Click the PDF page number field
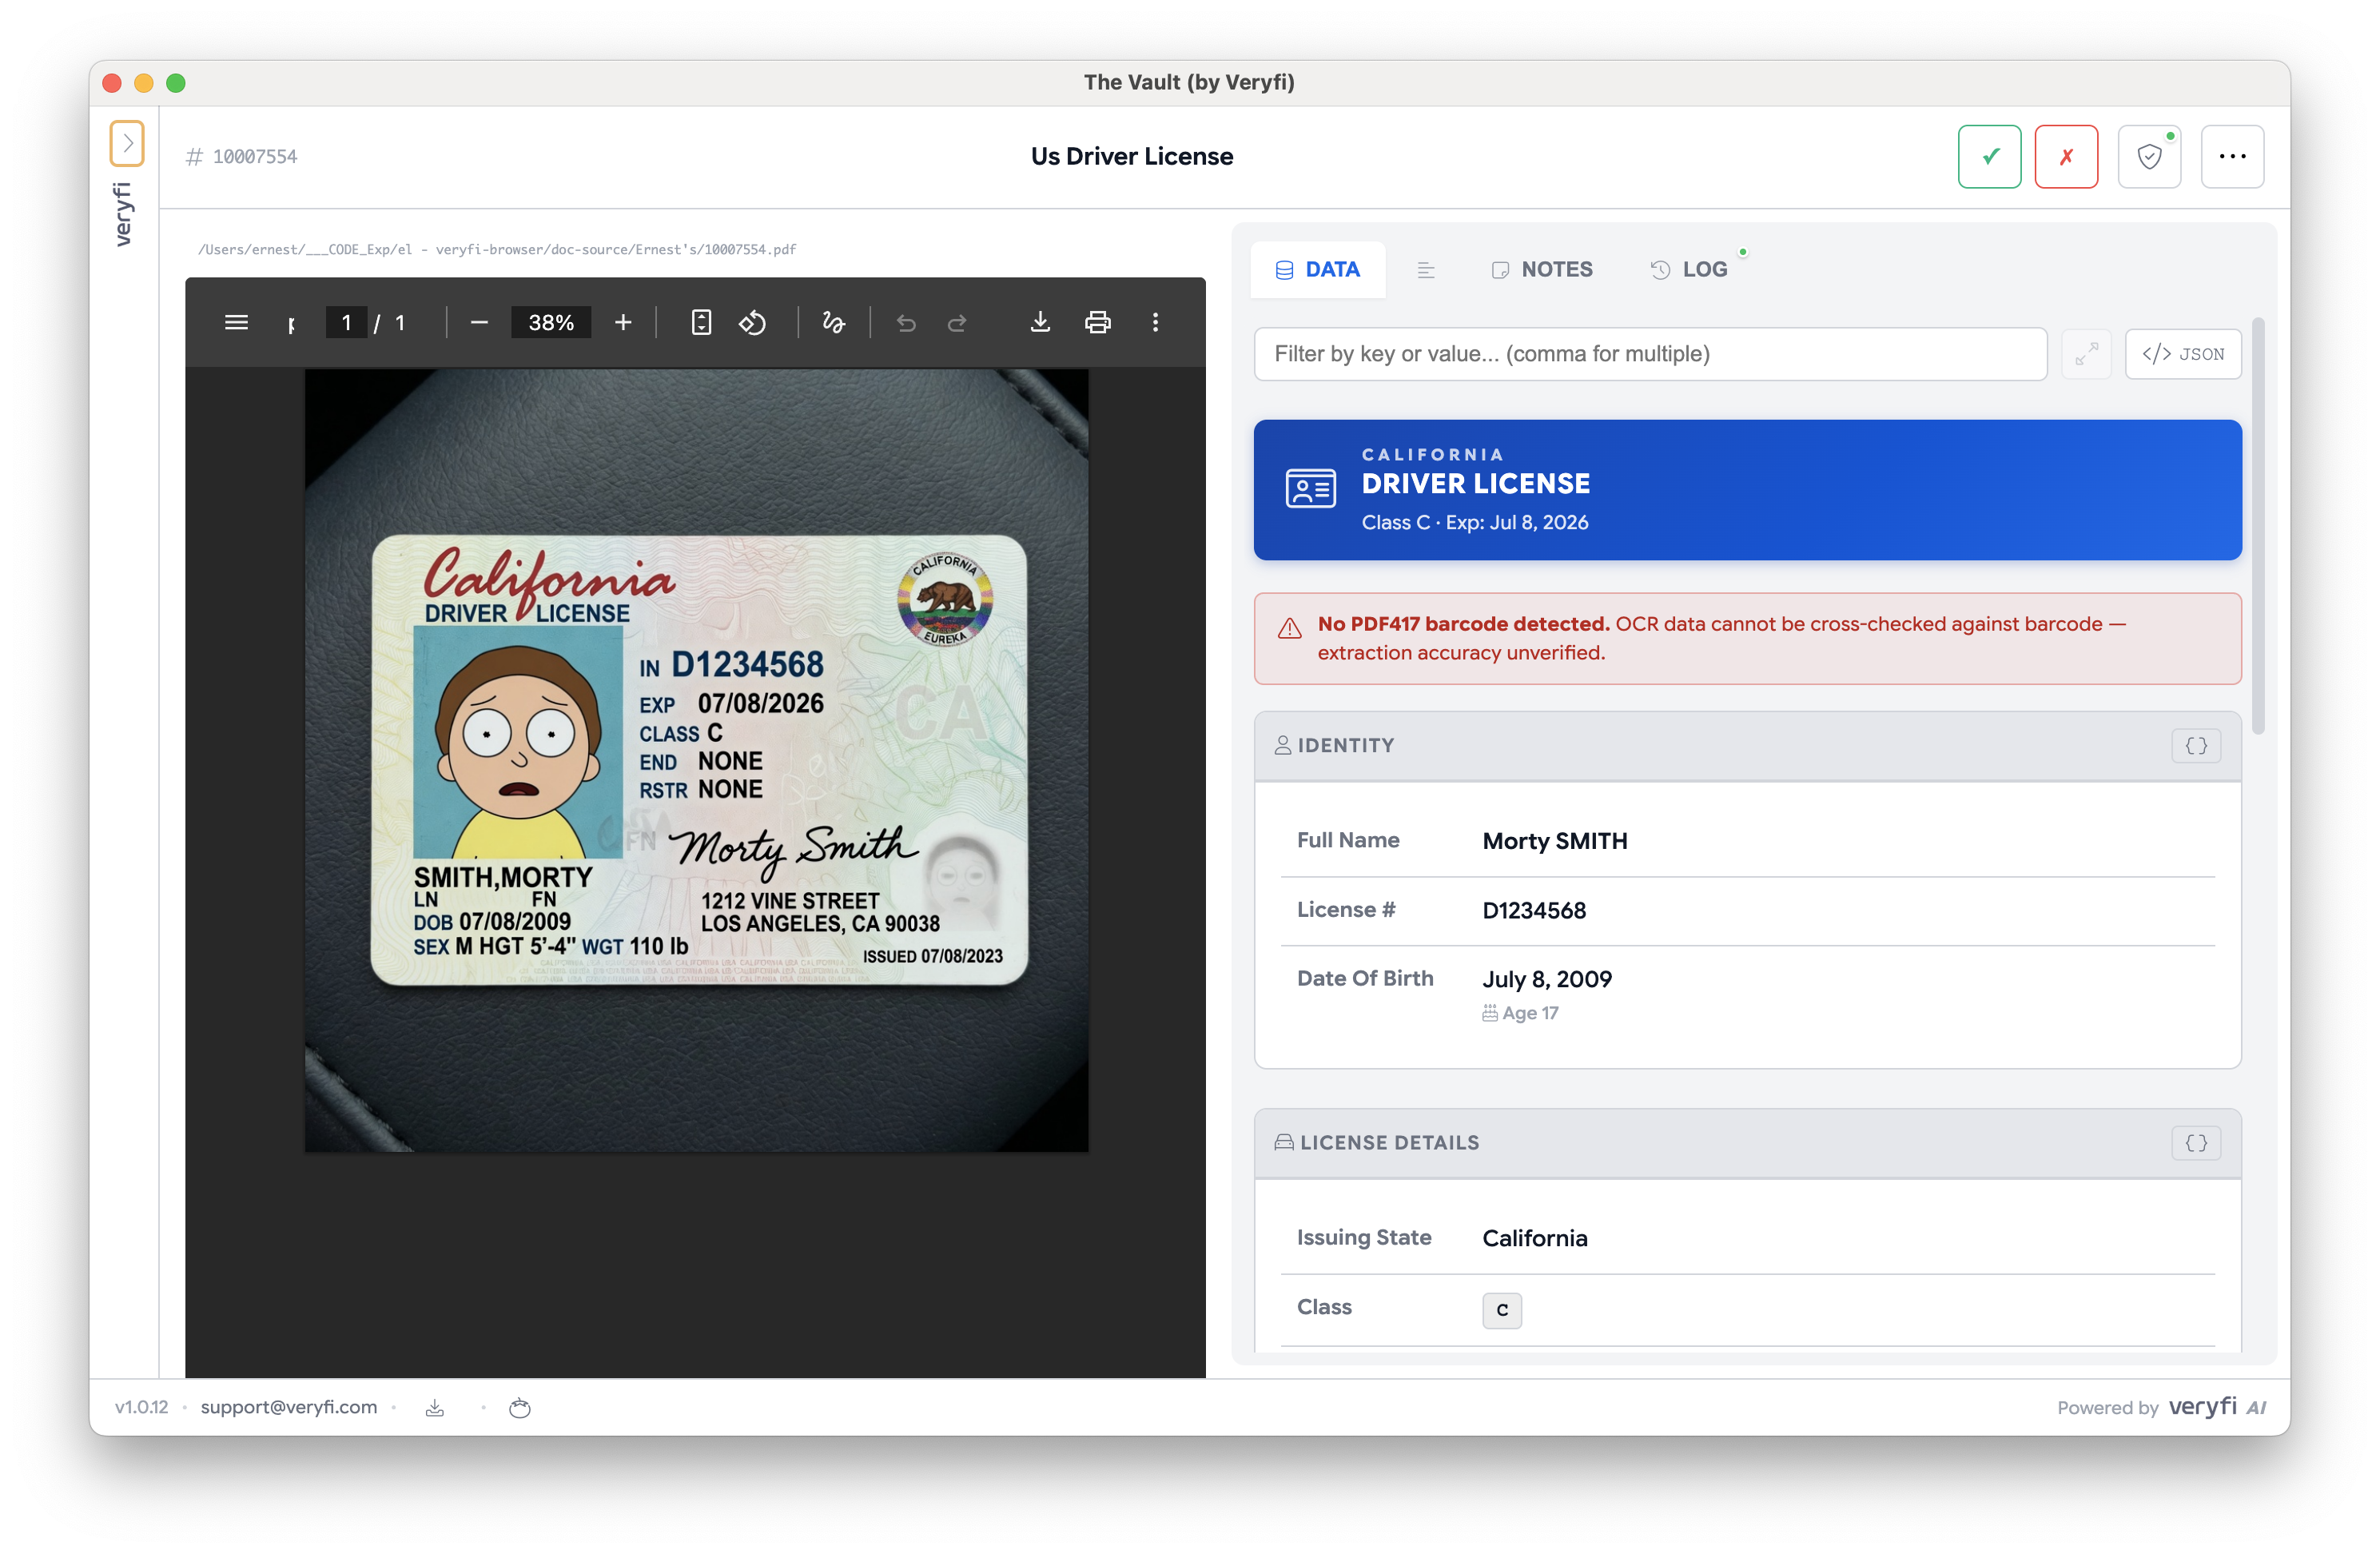The height and width of the screenshot is (1554, 2380). [x=346, y=322]
